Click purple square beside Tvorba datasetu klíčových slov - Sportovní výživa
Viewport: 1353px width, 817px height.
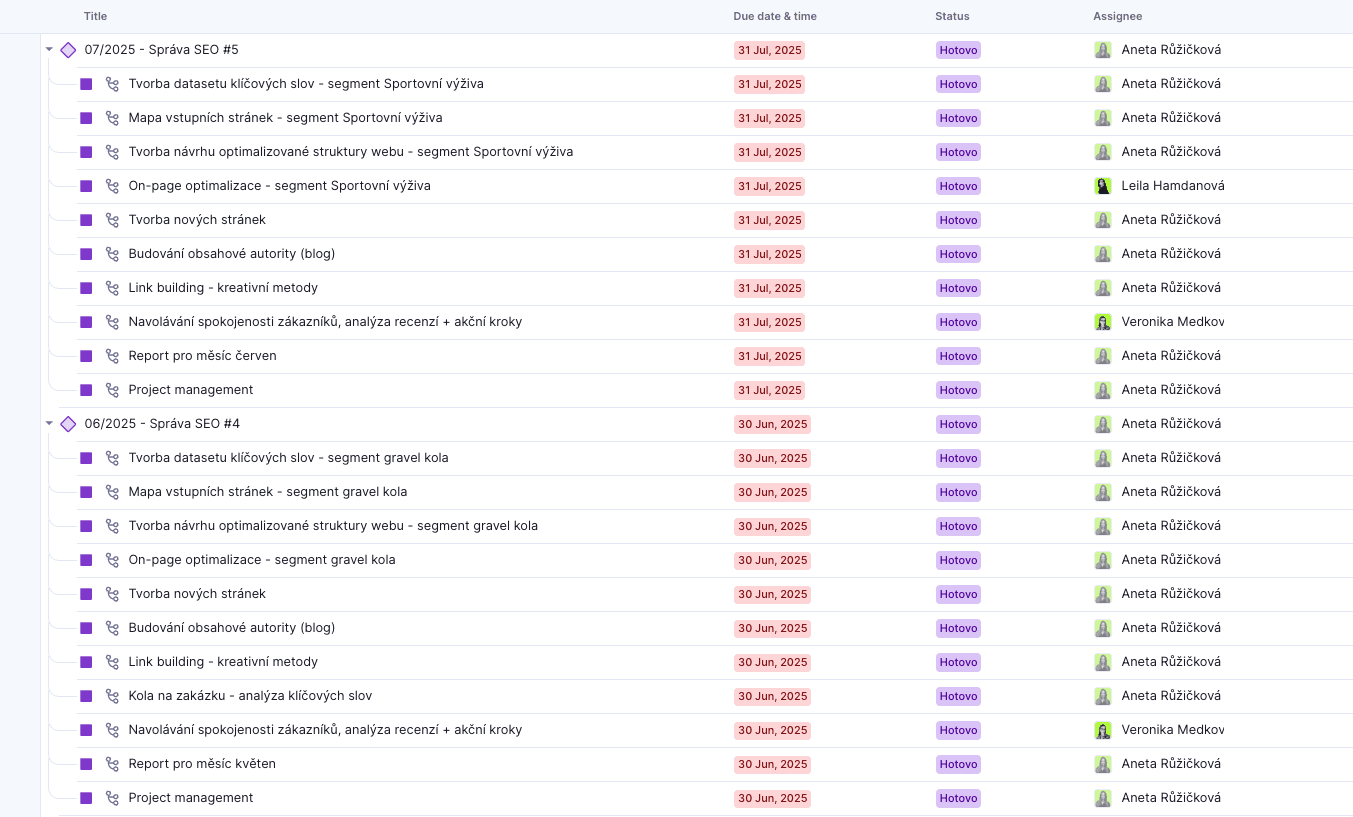pyautogui.click(x=86, y=84)
